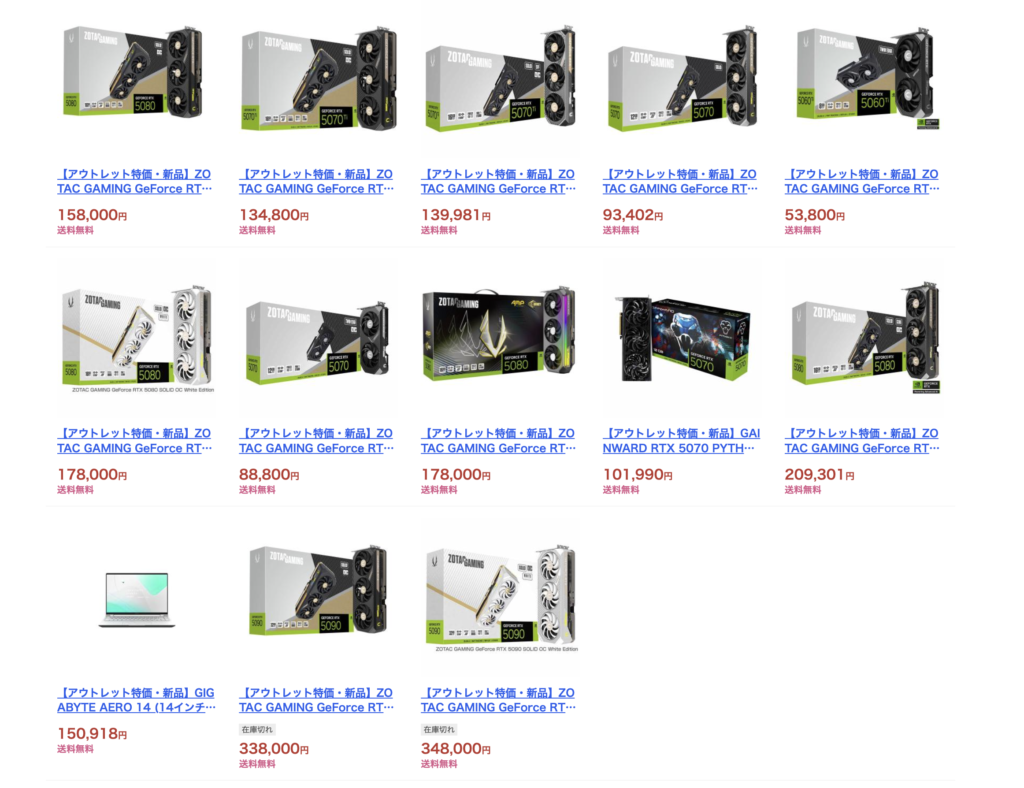
Task: Open the RTX 5070 thumbnail priced 93,402円
Action: (x=681, y=78)
